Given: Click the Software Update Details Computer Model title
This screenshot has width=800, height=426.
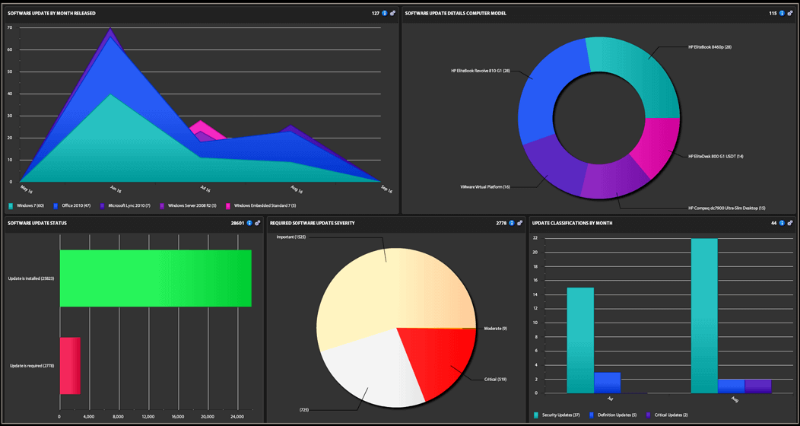Looking at the screenshot, I should pyautogui.click(x=455, y=13).
